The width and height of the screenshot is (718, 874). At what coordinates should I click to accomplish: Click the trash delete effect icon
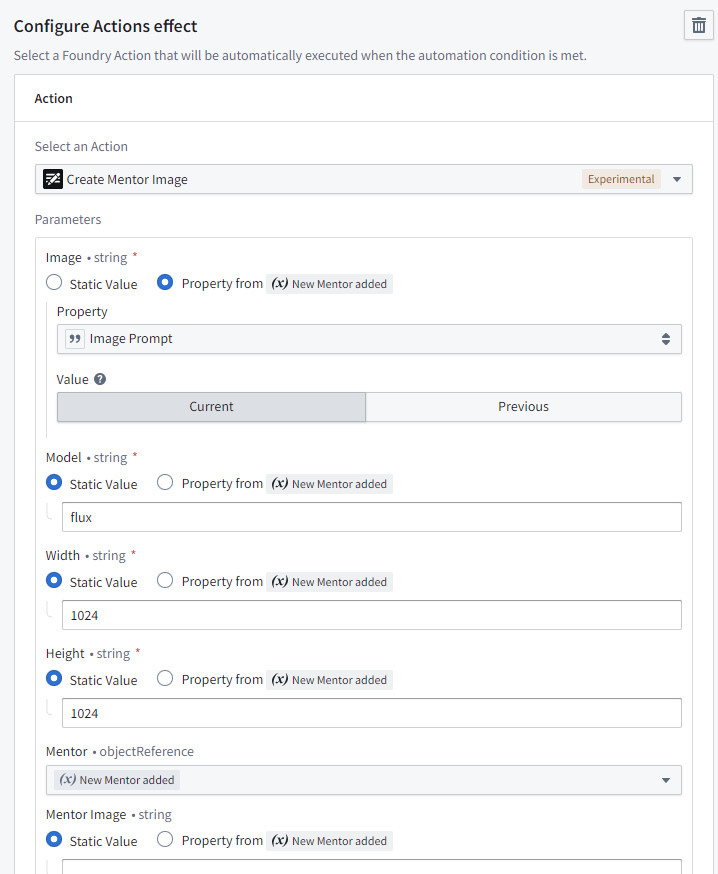pyautogui.click(x=698, y=27)
